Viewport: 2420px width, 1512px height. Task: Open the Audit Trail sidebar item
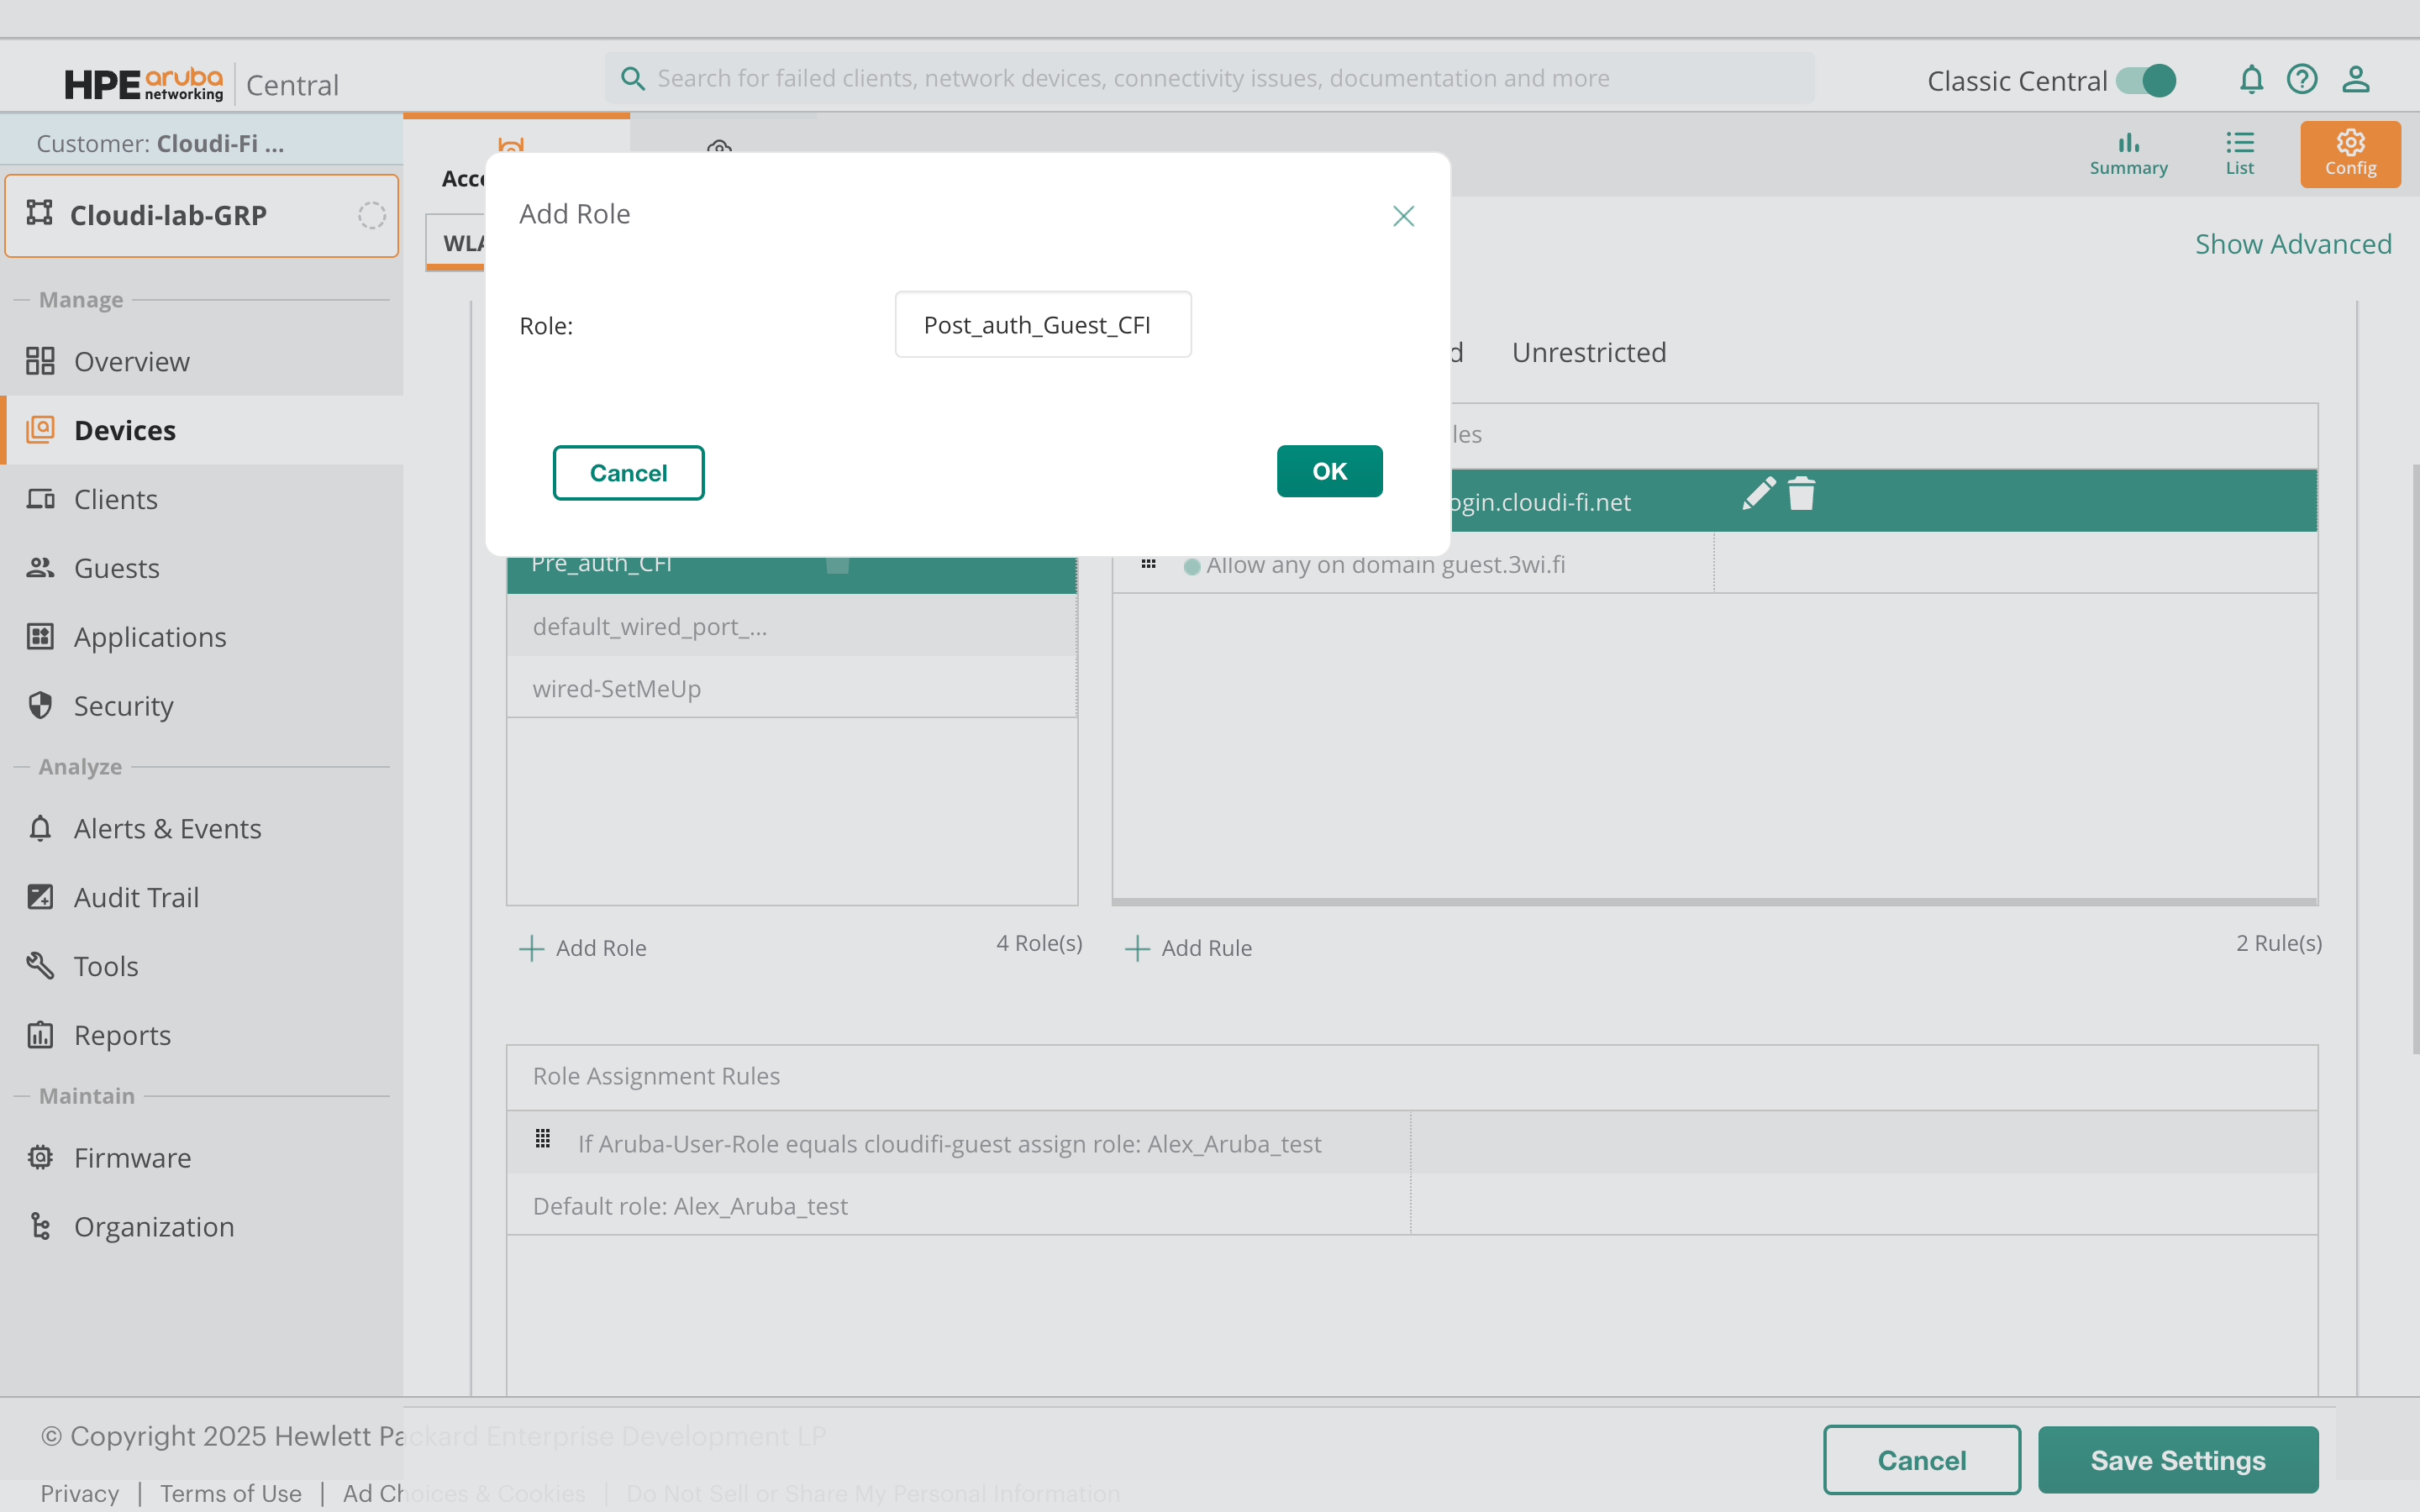click(136, 897)
